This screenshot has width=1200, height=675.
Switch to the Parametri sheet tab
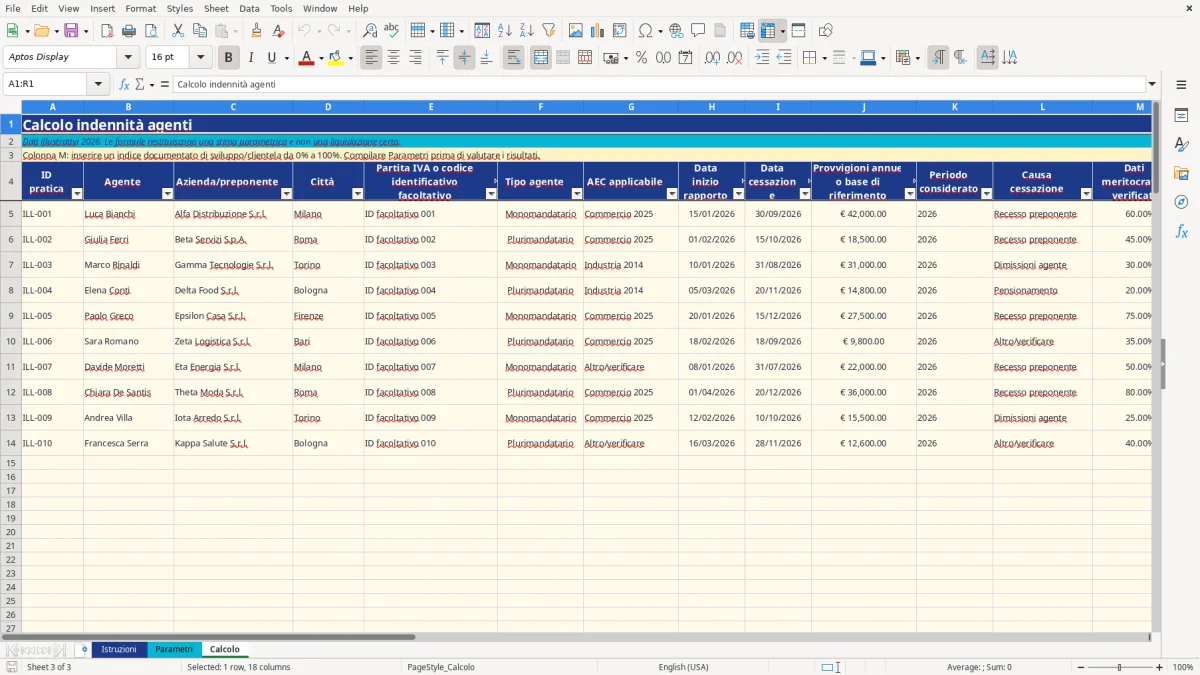click(174, 649)
